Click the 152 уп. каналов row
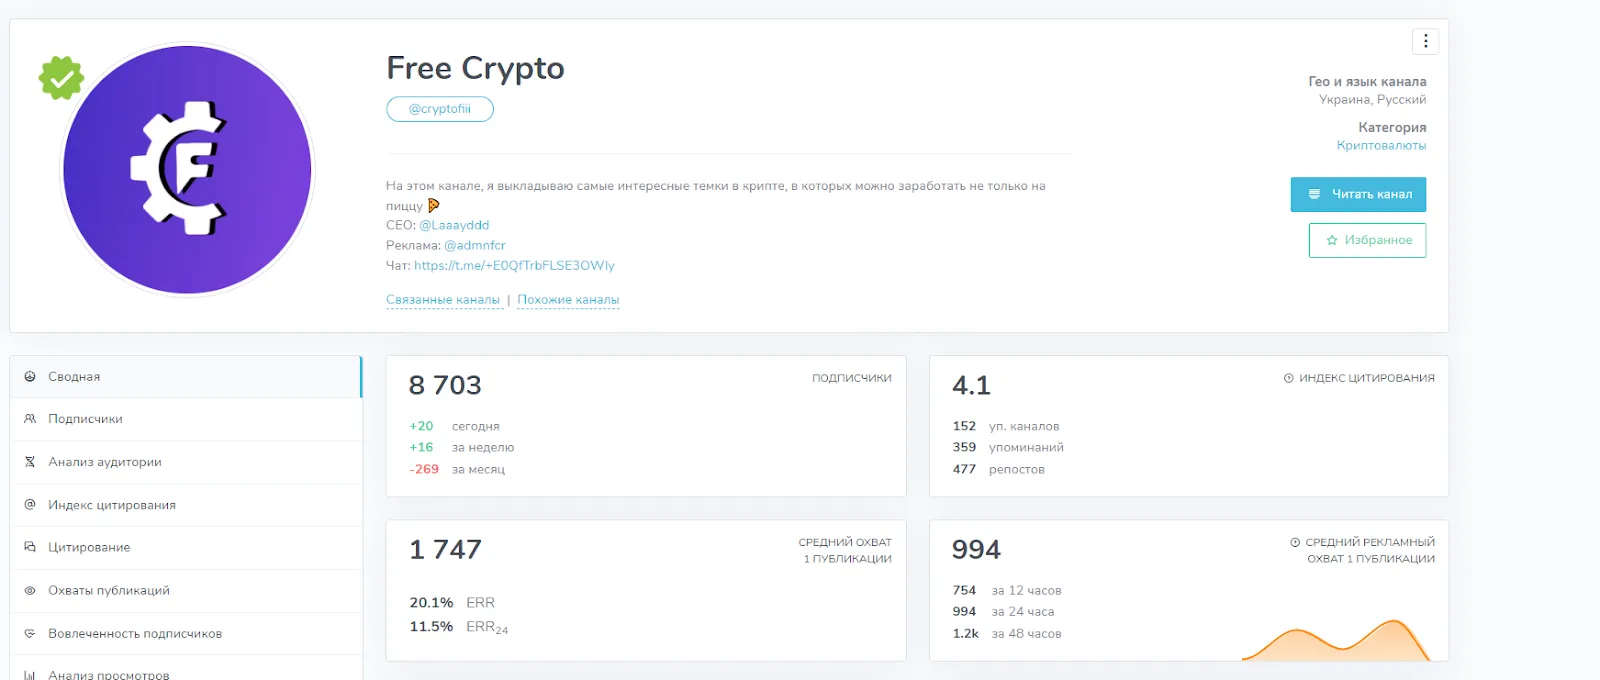 tap(1006, 426)
